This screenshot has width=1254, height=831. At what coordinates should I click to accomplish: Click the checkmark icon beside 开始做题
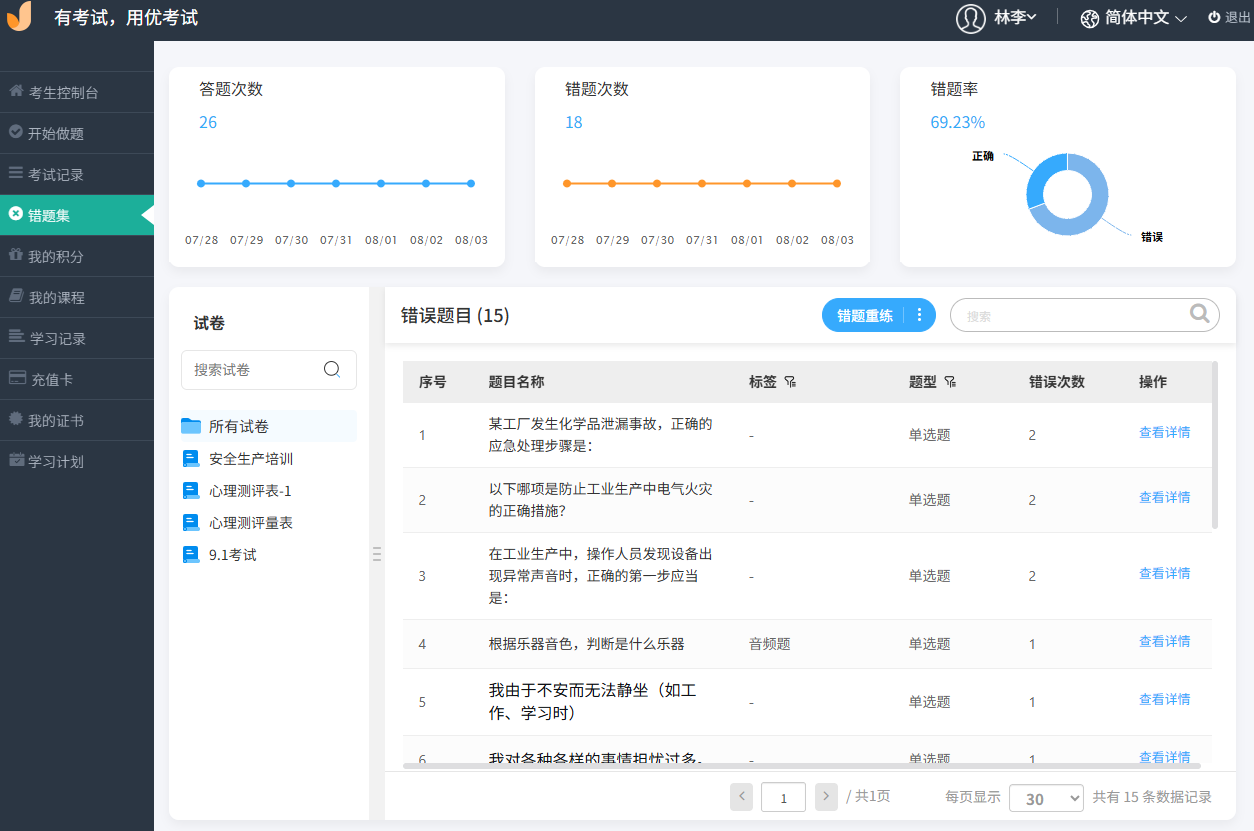point(16,132)
